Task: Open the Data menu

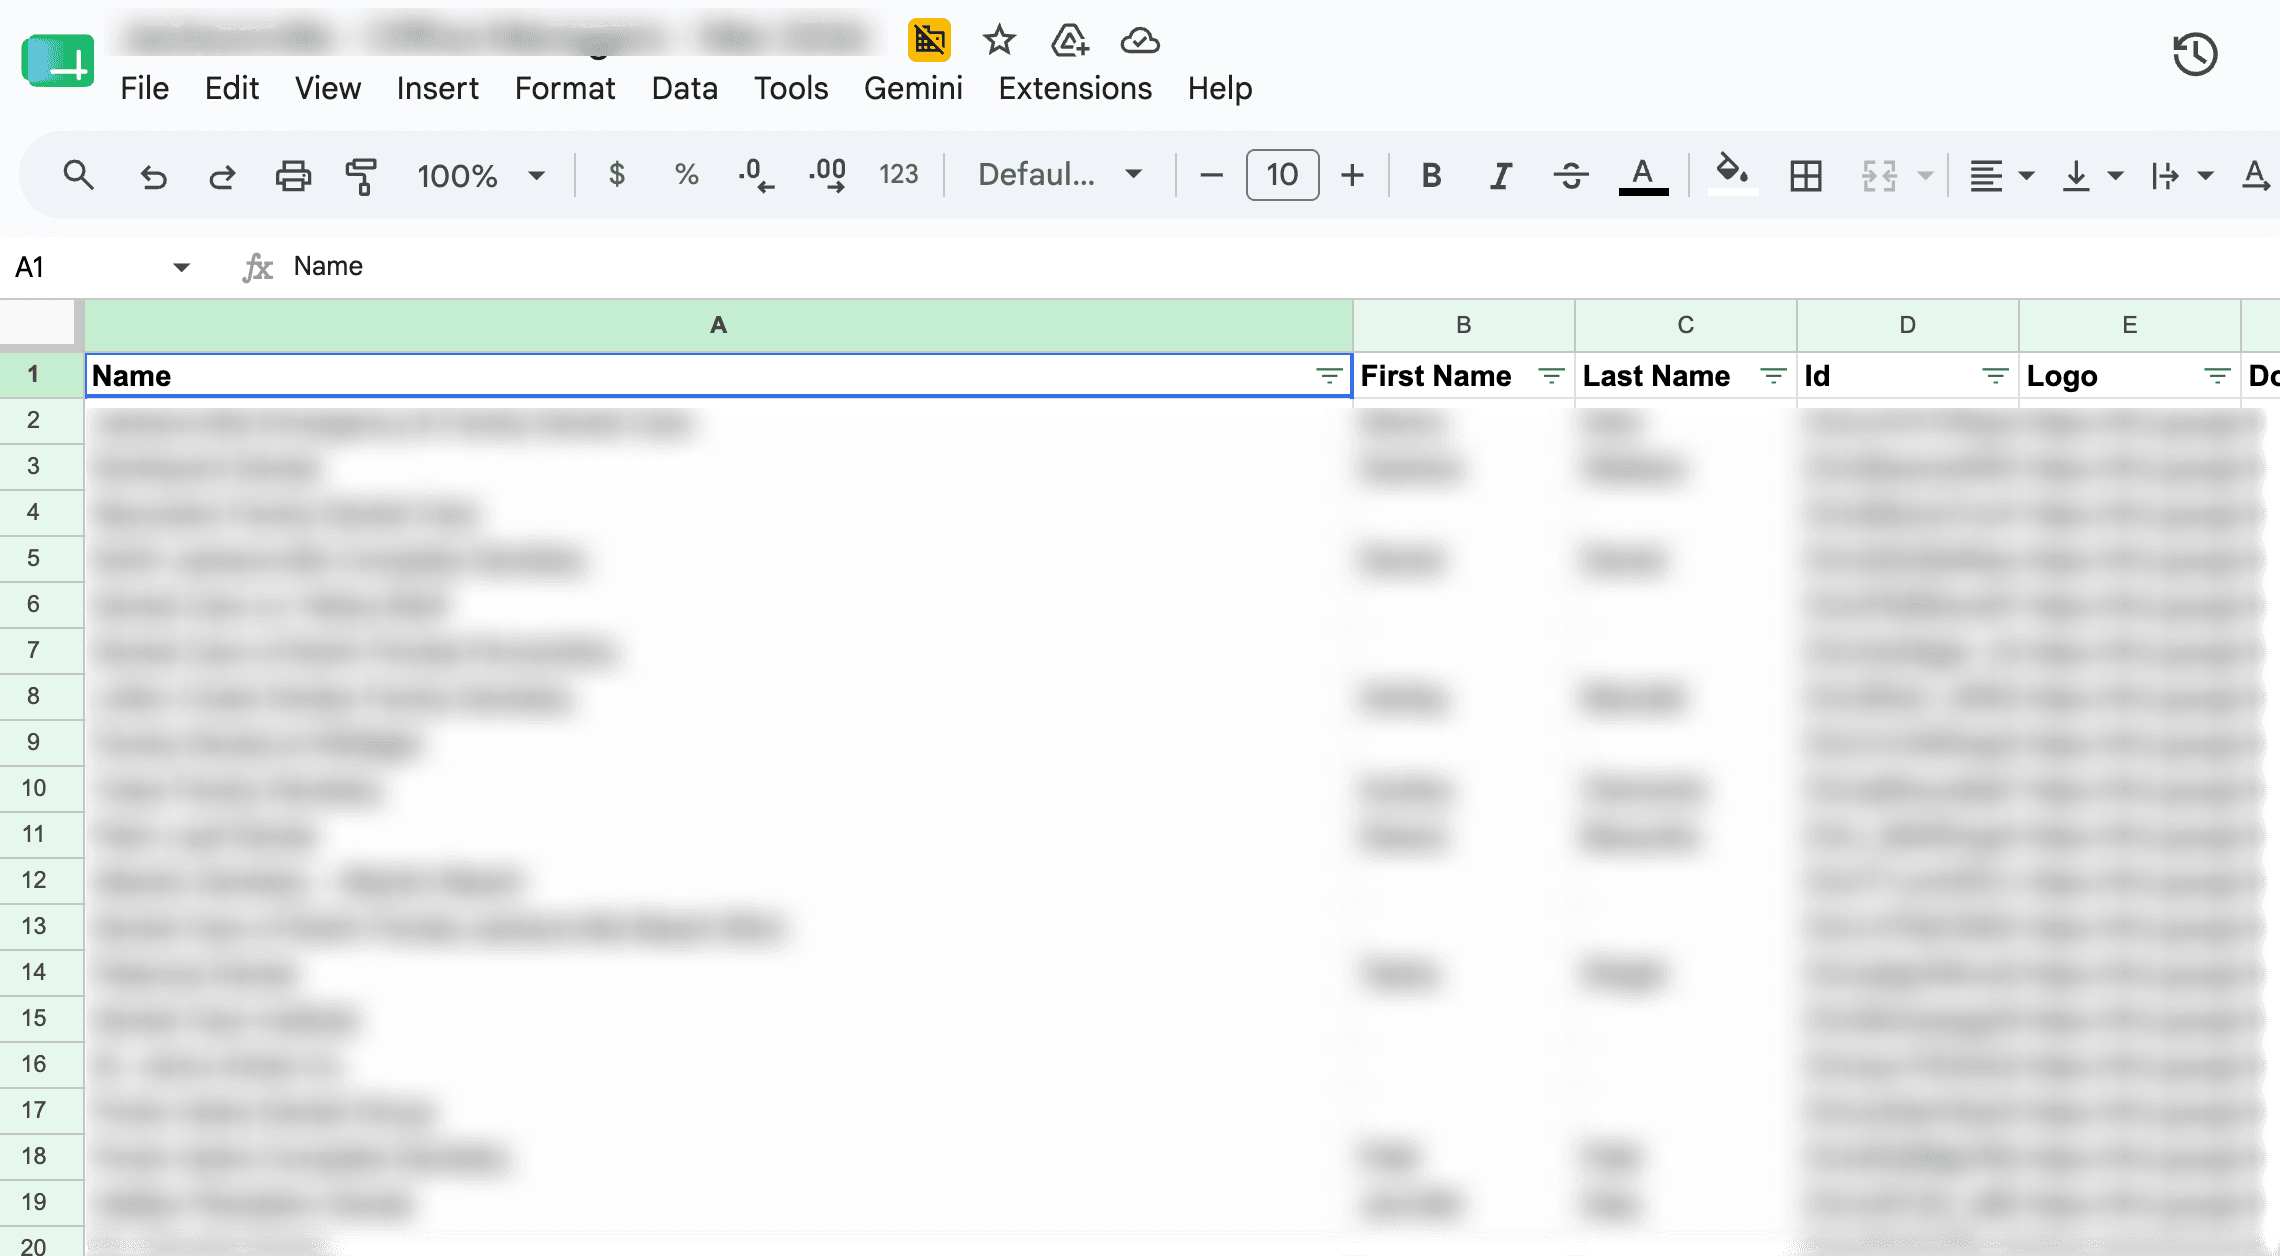Action: tap(684, 89)
